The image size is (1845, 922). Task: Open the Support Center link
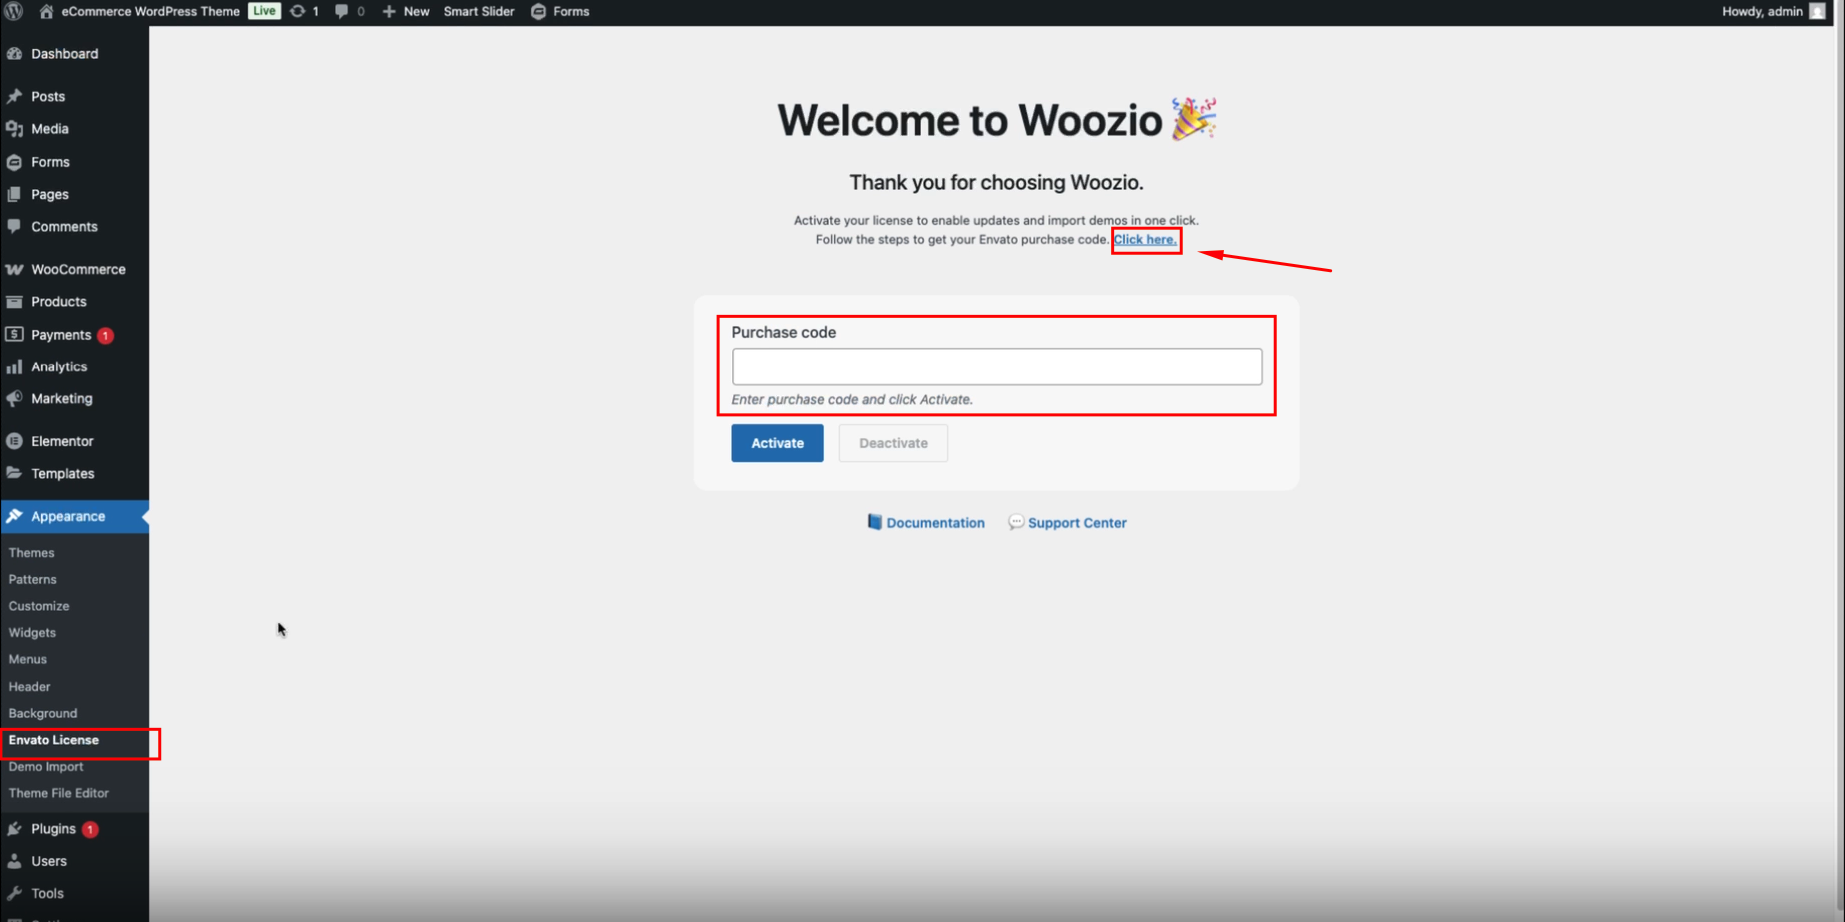1076,523
